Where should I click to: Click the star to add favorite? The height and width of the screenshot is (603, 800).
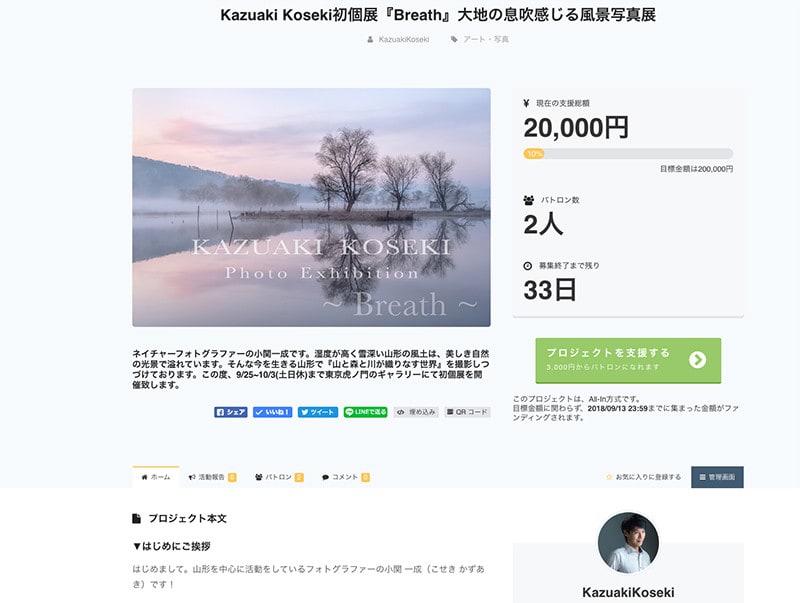point(609,477)
